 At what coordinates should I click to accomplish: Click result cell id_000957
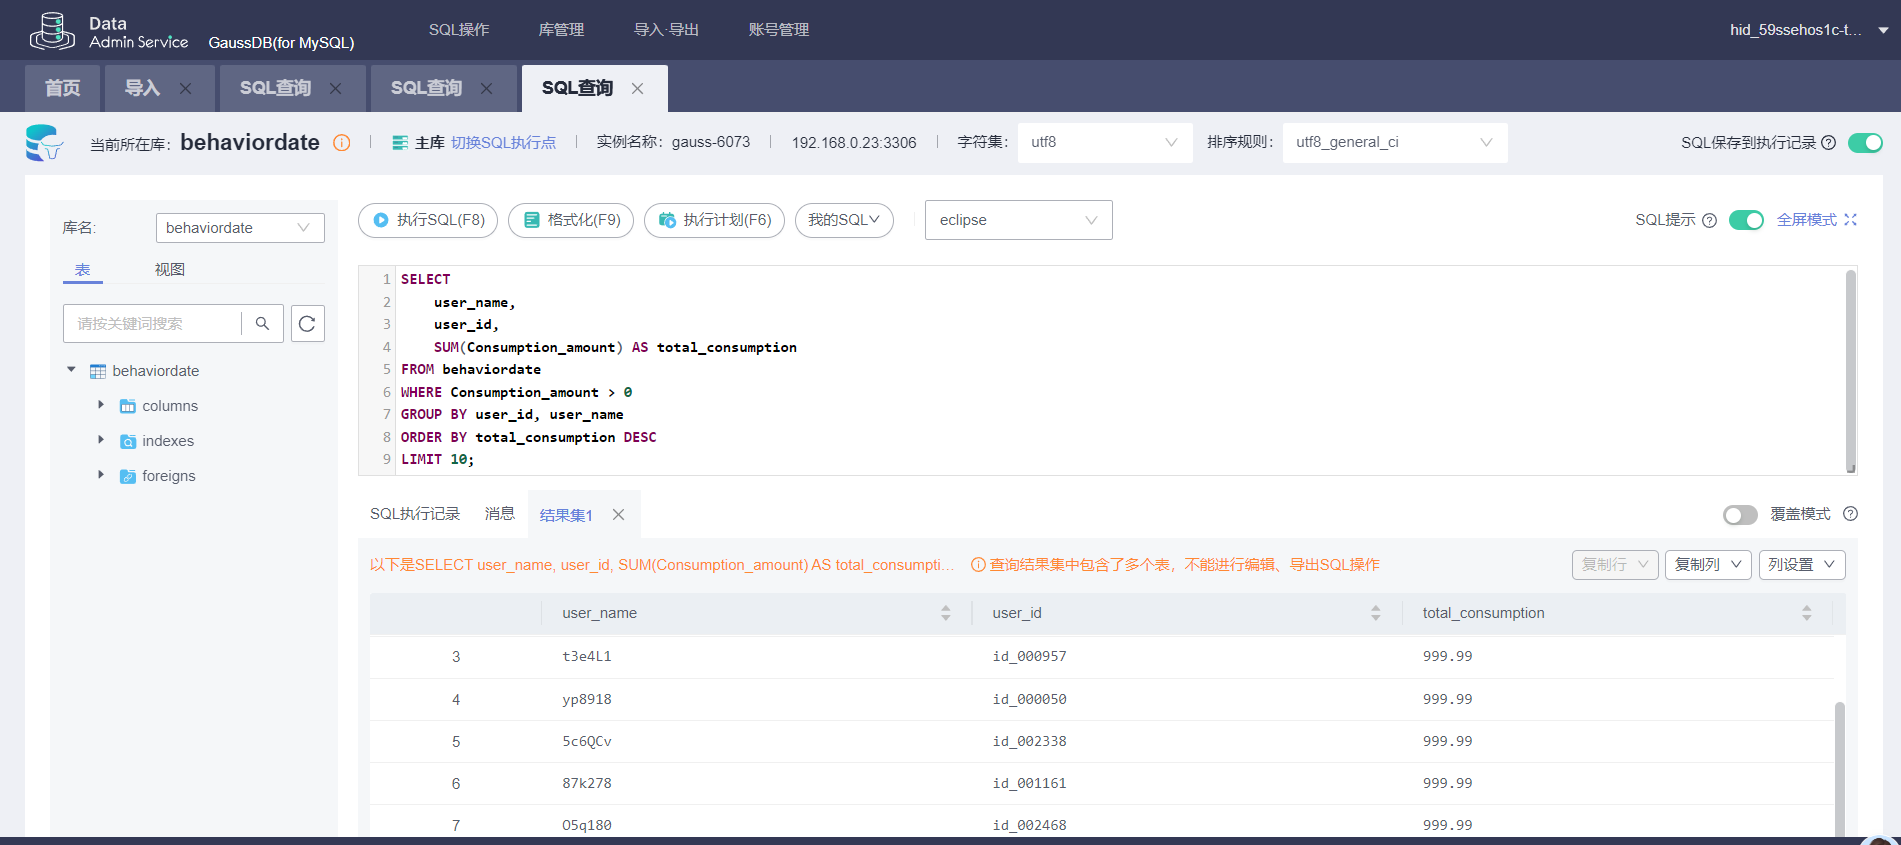tap(1030, 657)
